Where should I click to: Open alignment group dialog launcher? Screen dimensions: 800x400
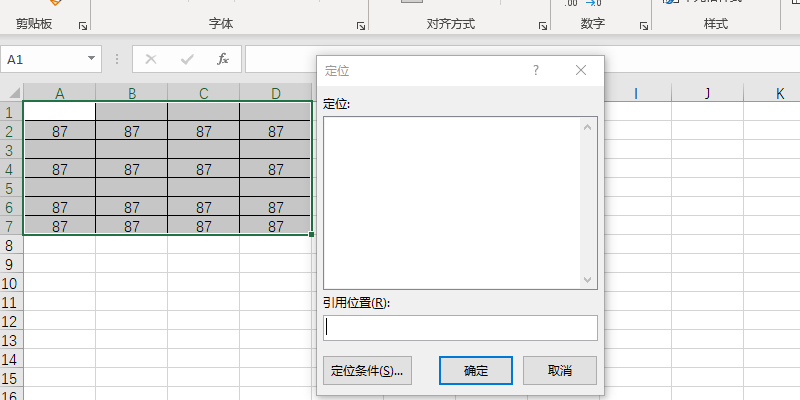click(x=543, y=26)
